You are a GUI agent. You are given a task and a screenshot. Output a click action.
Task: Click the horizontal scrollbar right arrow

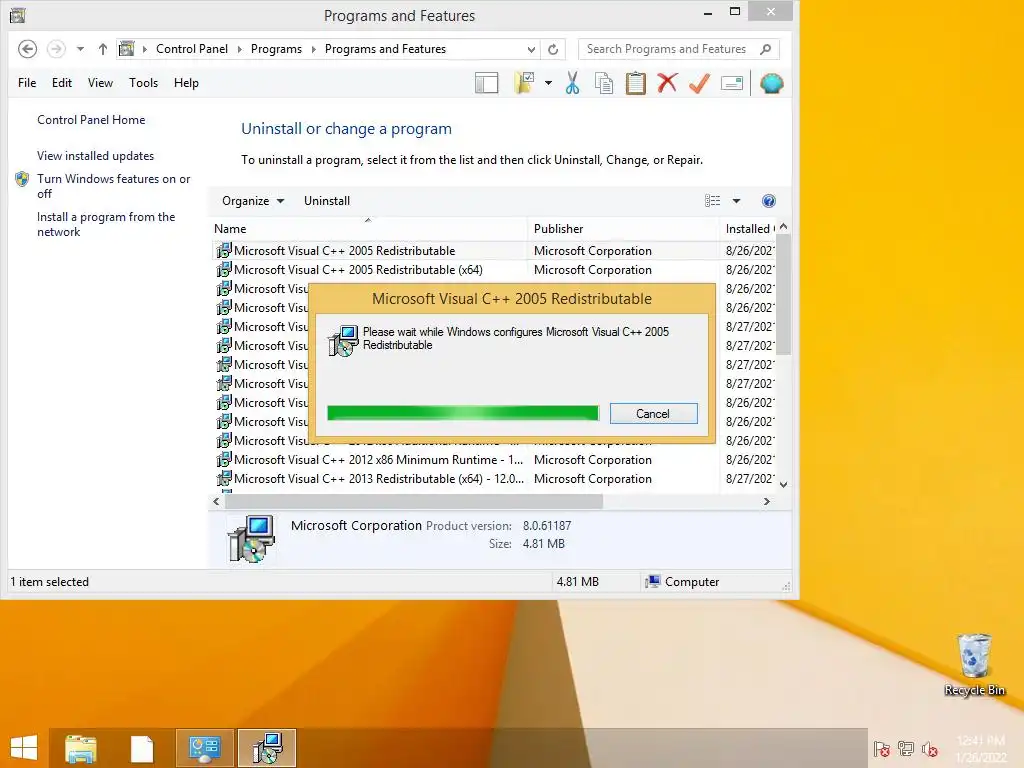point(767,502)
